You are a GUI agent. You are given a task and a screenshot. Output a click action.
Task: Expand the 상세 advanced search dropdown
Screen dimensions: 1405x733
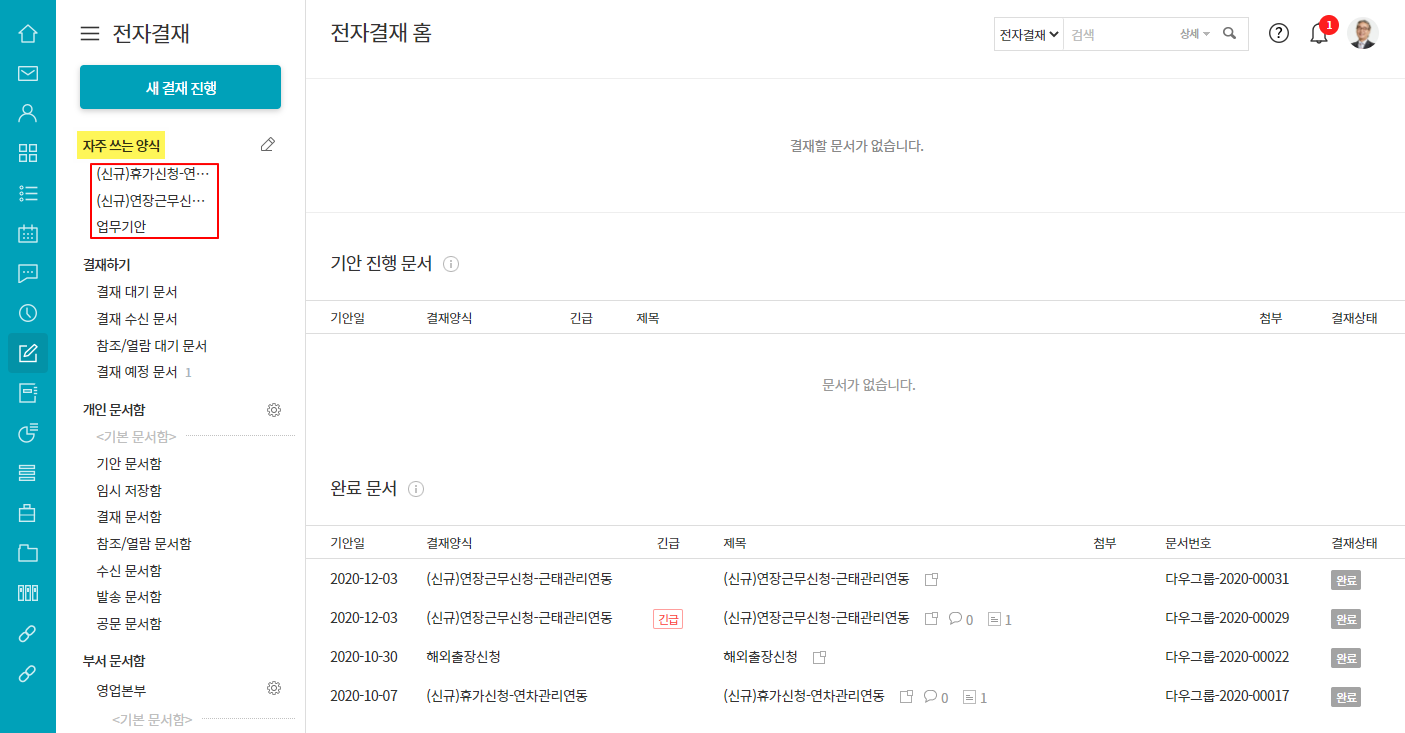[1194, 34]
